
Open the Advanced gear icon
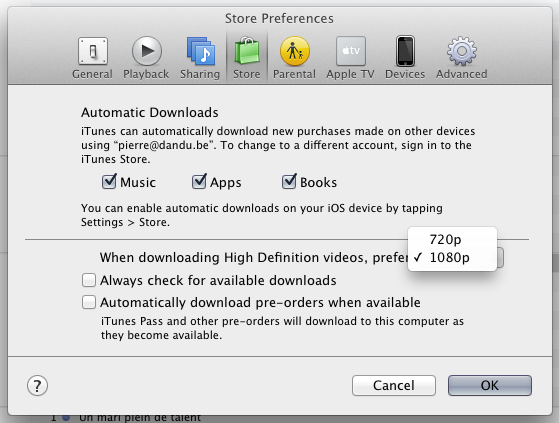(462, 51)
